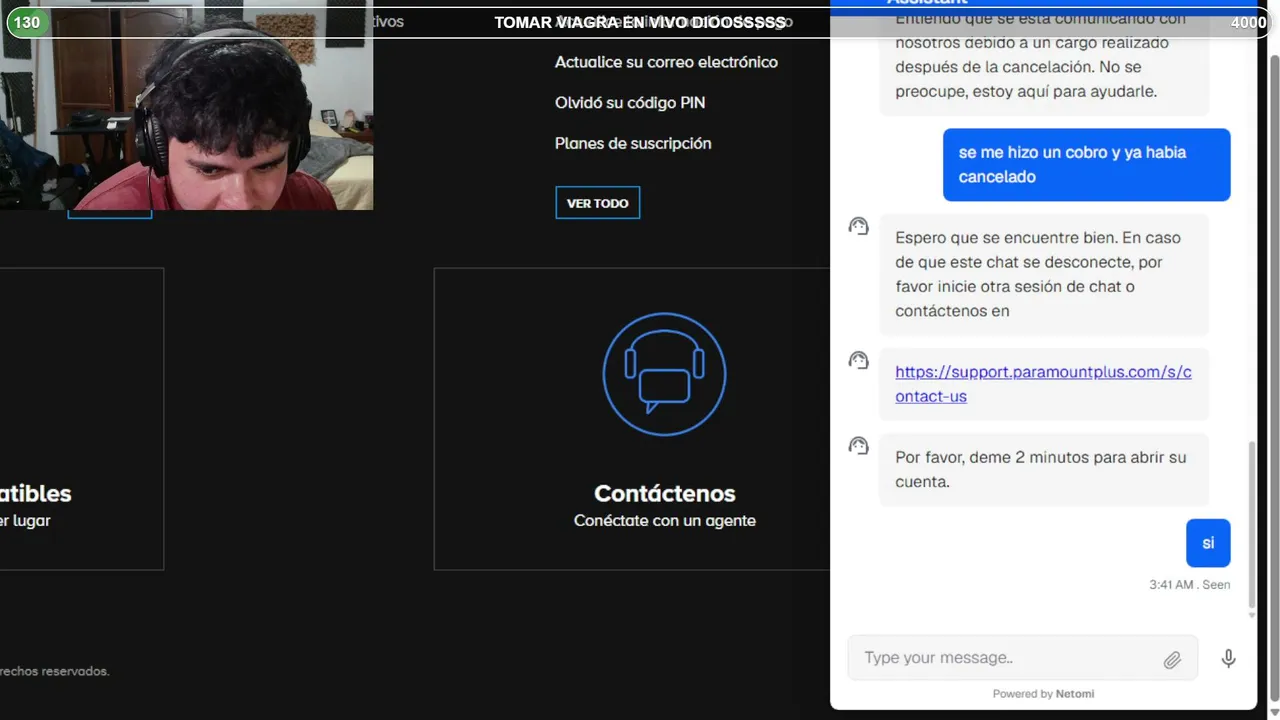Open the support.paramountplus.com contact-us link

pyautogui.click(x=1043, y=384)
